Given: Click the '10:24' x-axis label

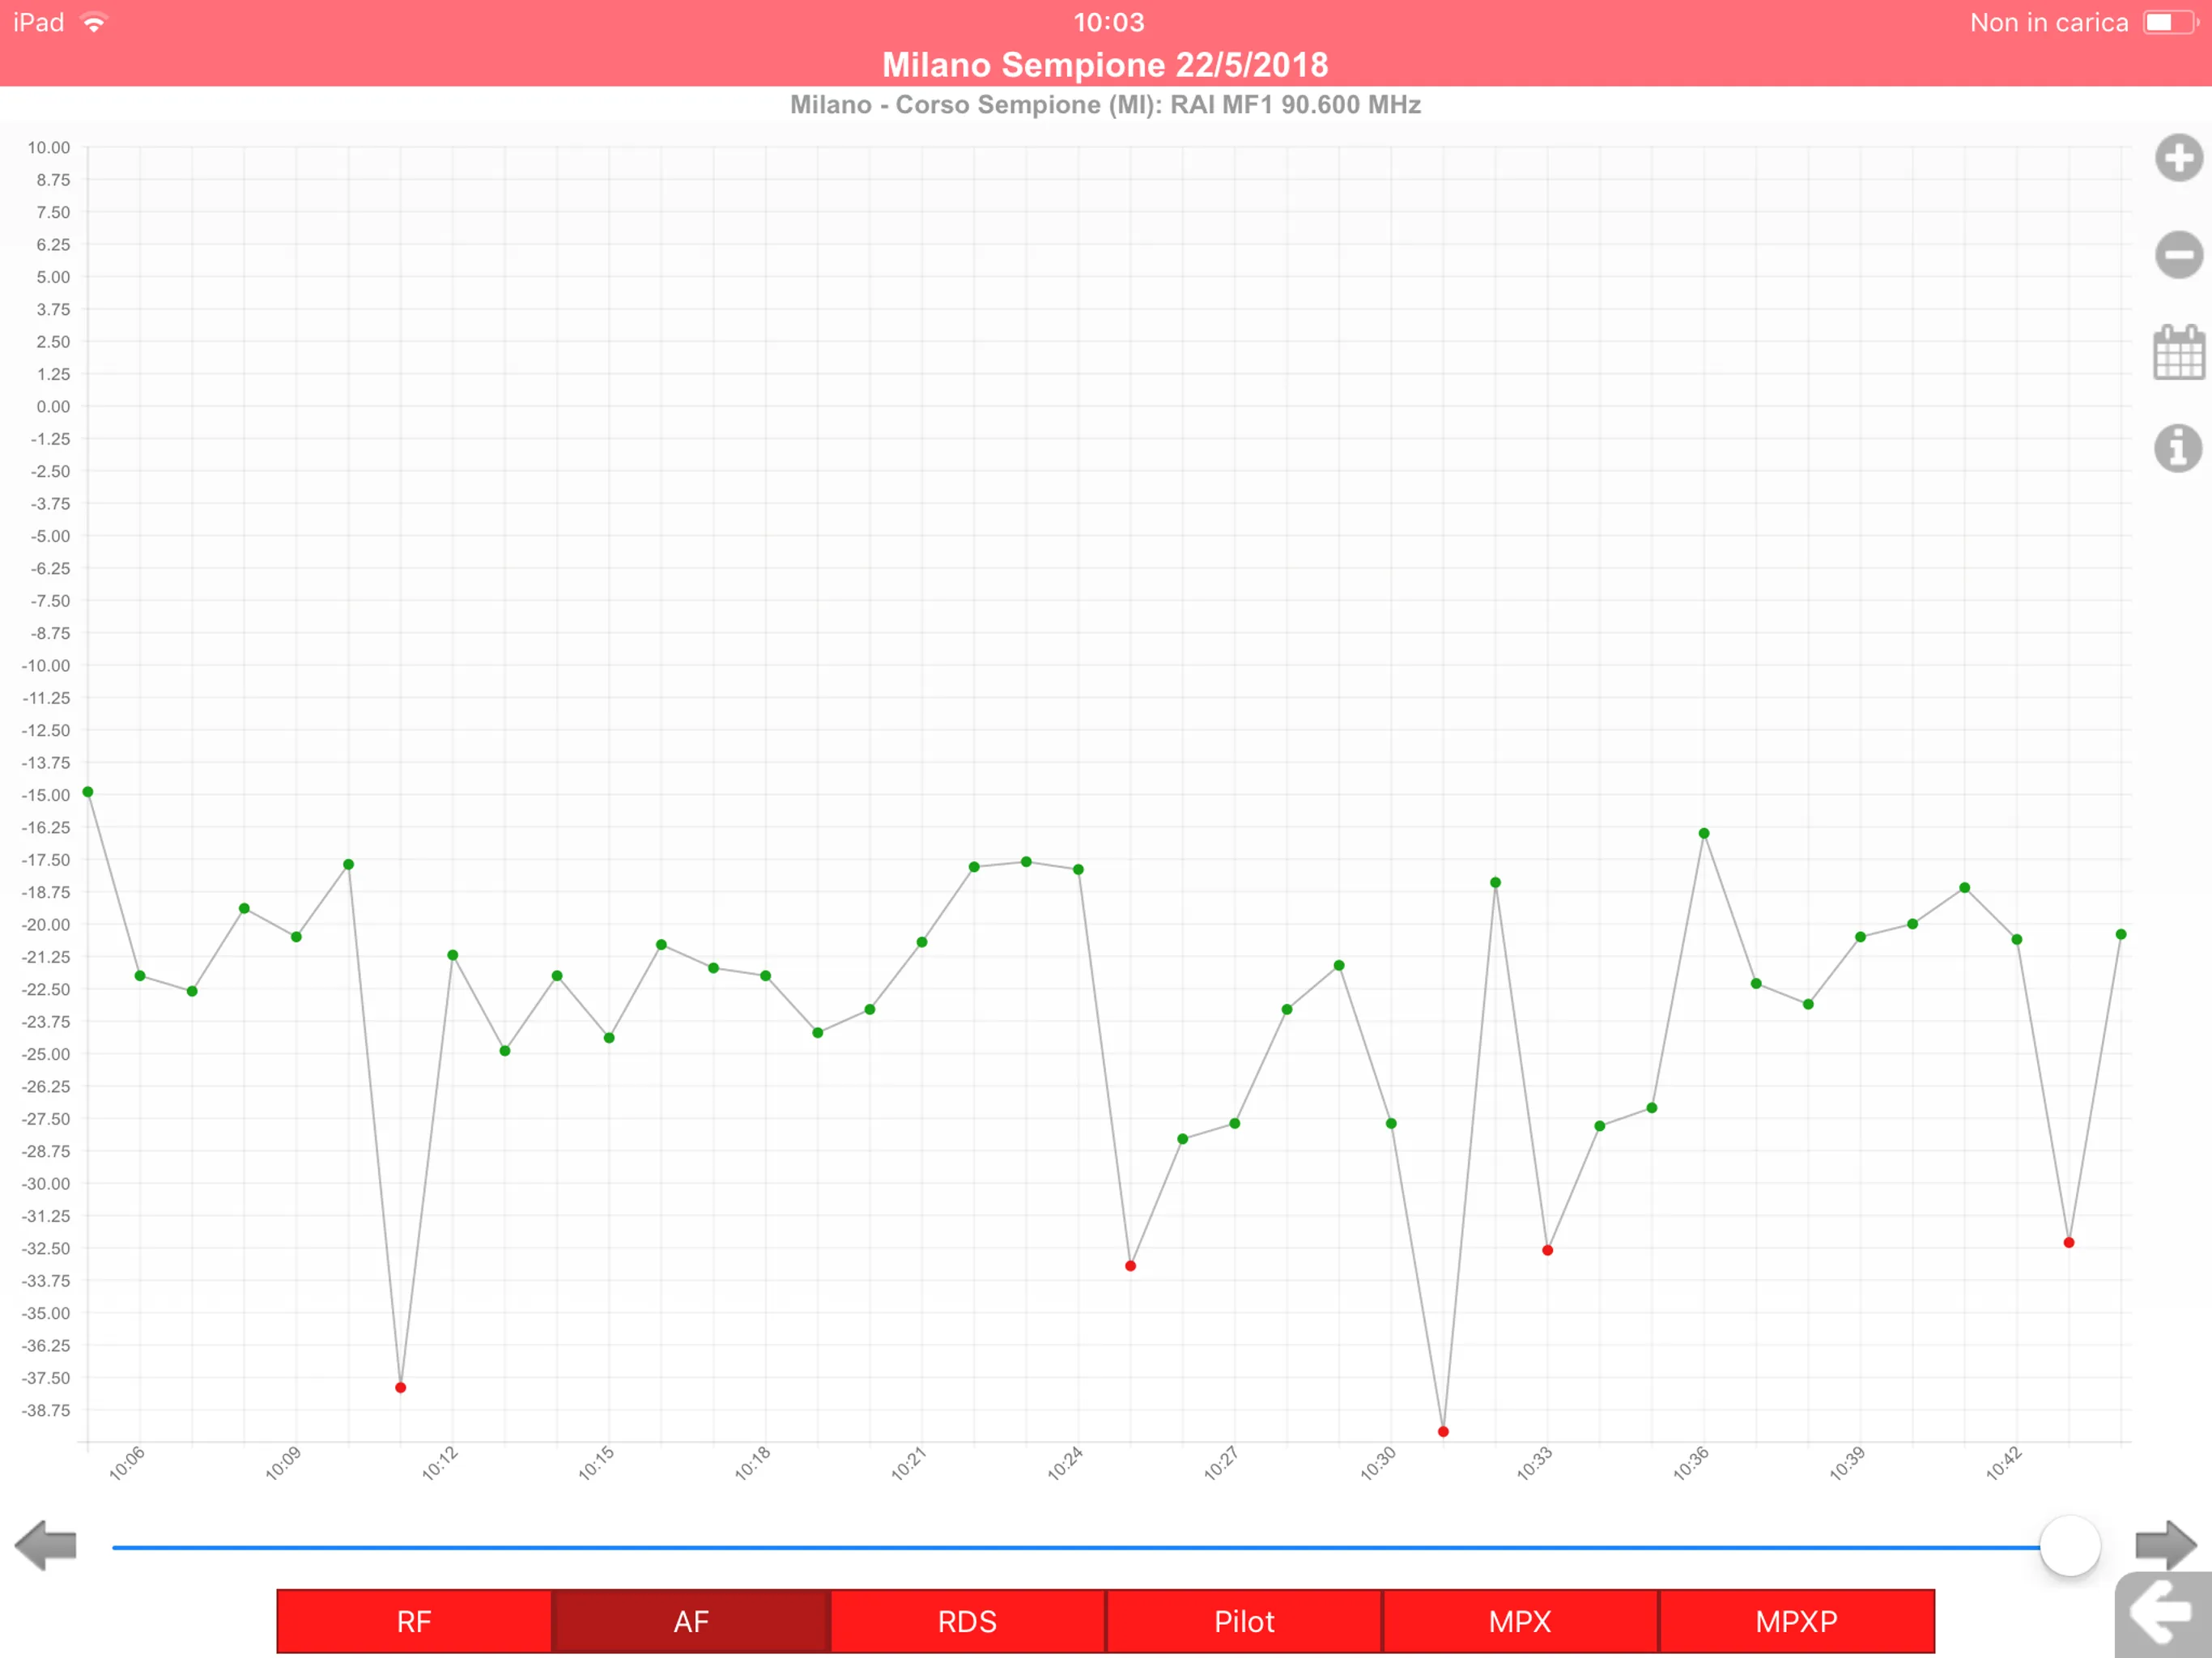Looking at the screenshot, I should coord(1065,1463).
